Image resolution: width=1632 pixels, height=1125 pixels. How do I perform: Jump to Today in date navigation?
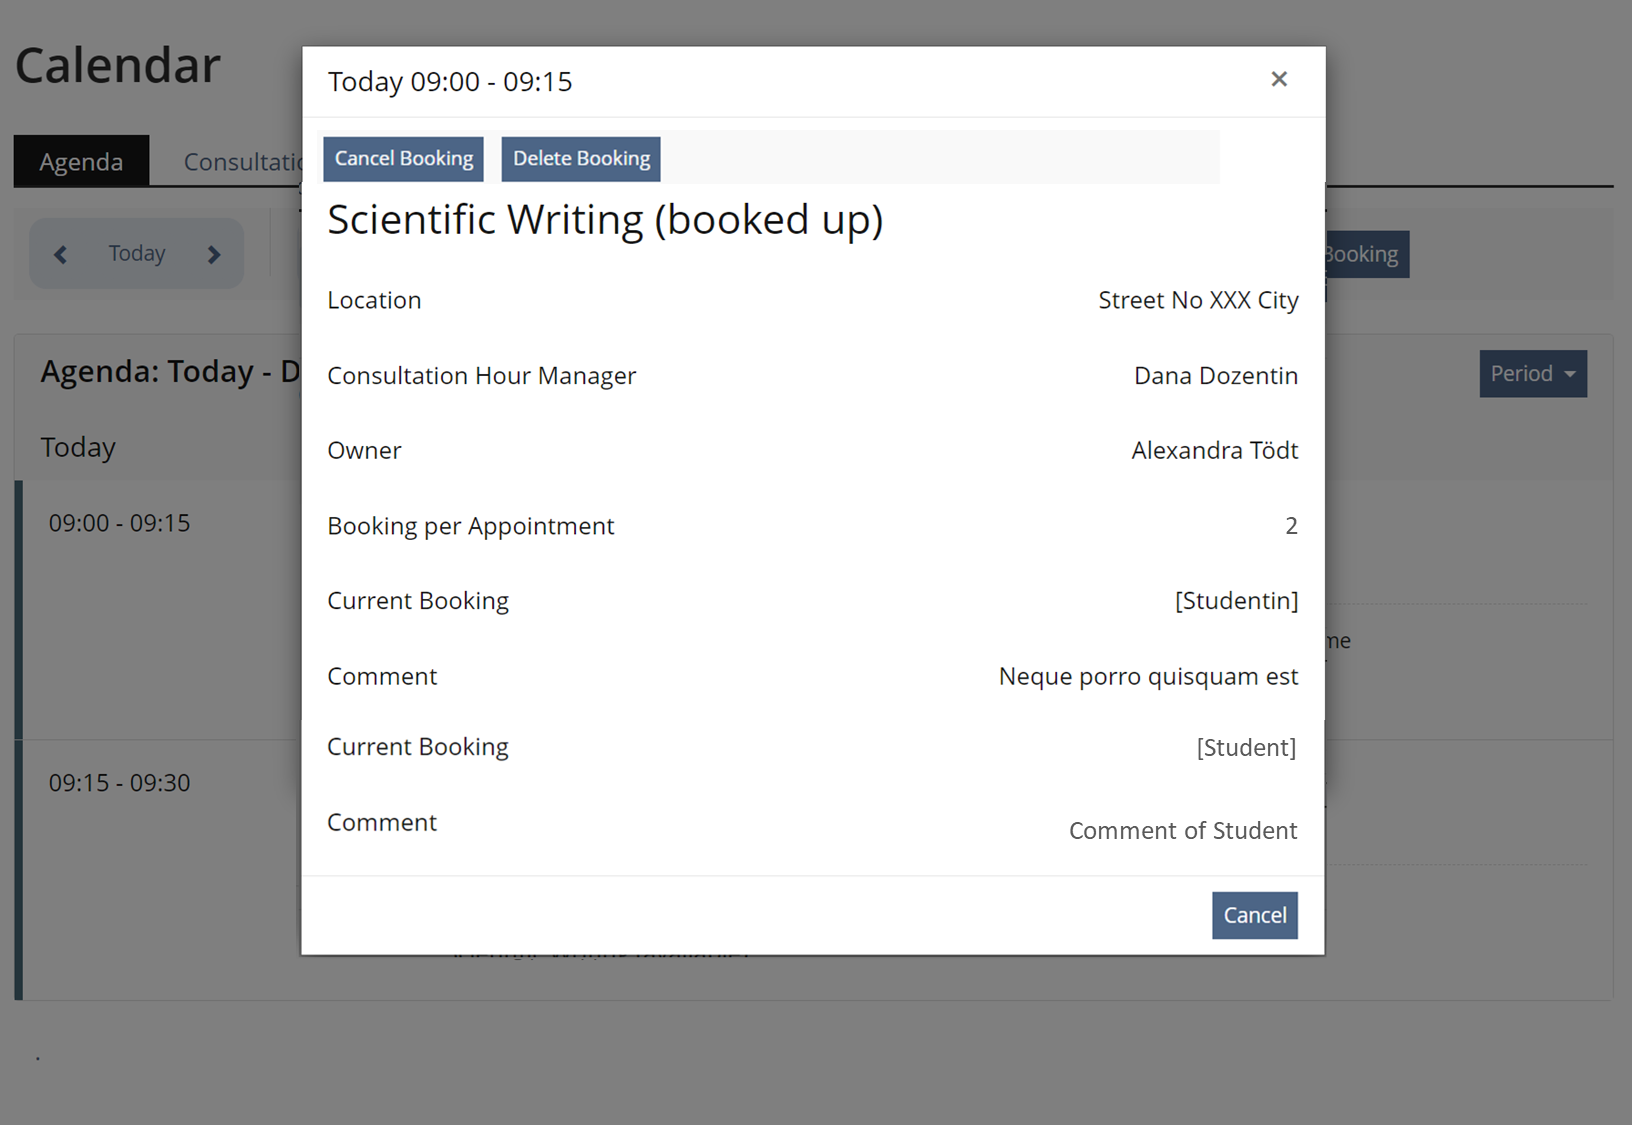click(x=137, y=254)
